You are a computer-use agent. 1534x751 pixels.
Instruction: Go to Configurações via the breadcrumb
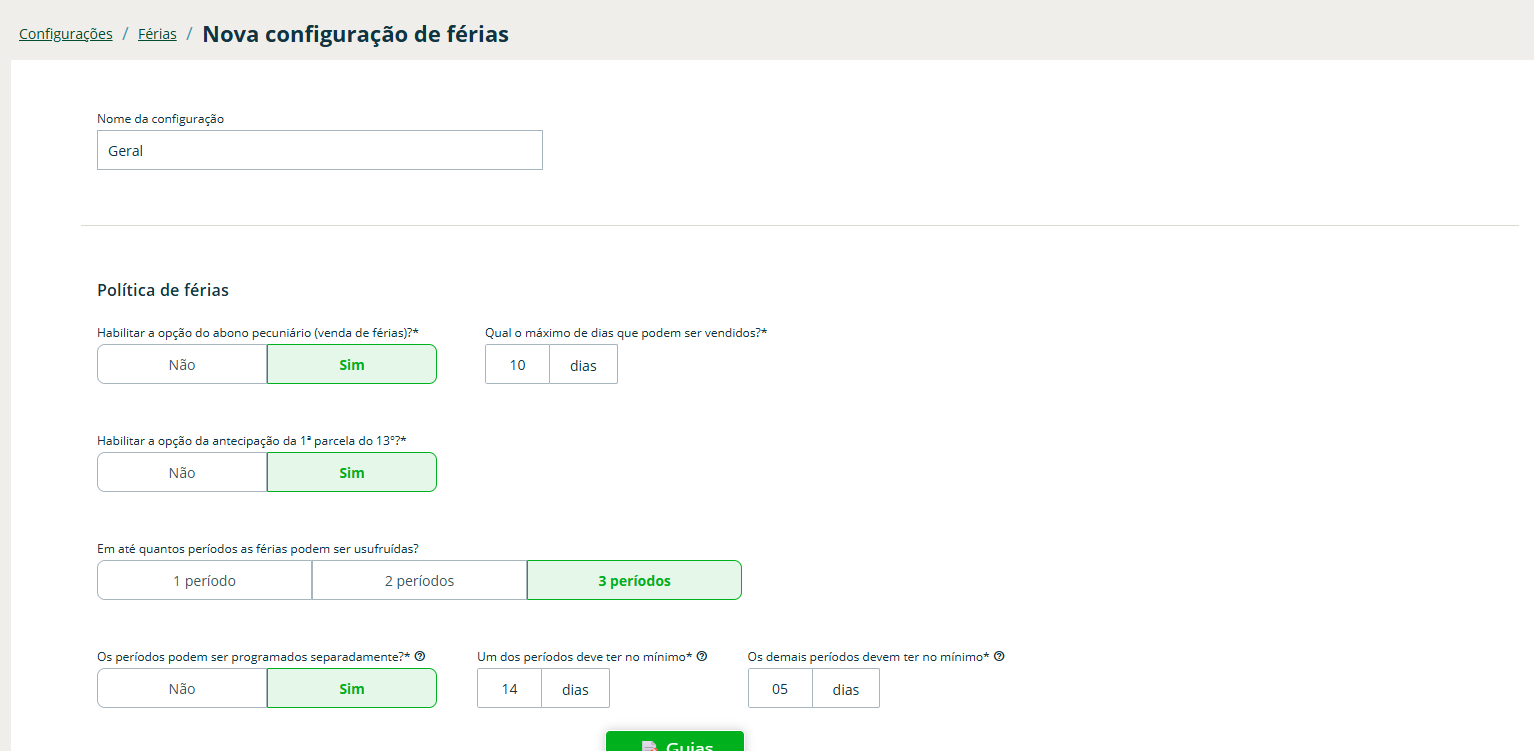[66, 34]
